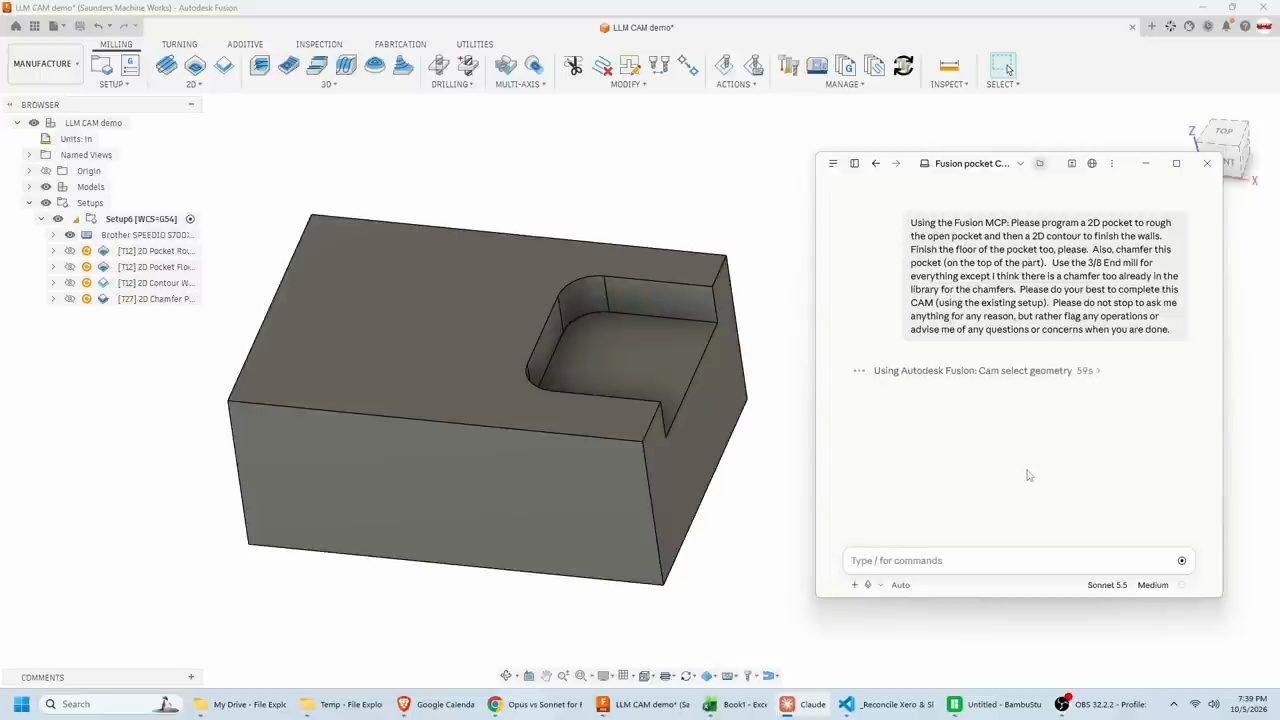Viewport: 1280px width, 720px height.
Task: Toggle visibility of the Setups folder
Action: (x=46, y=203)
